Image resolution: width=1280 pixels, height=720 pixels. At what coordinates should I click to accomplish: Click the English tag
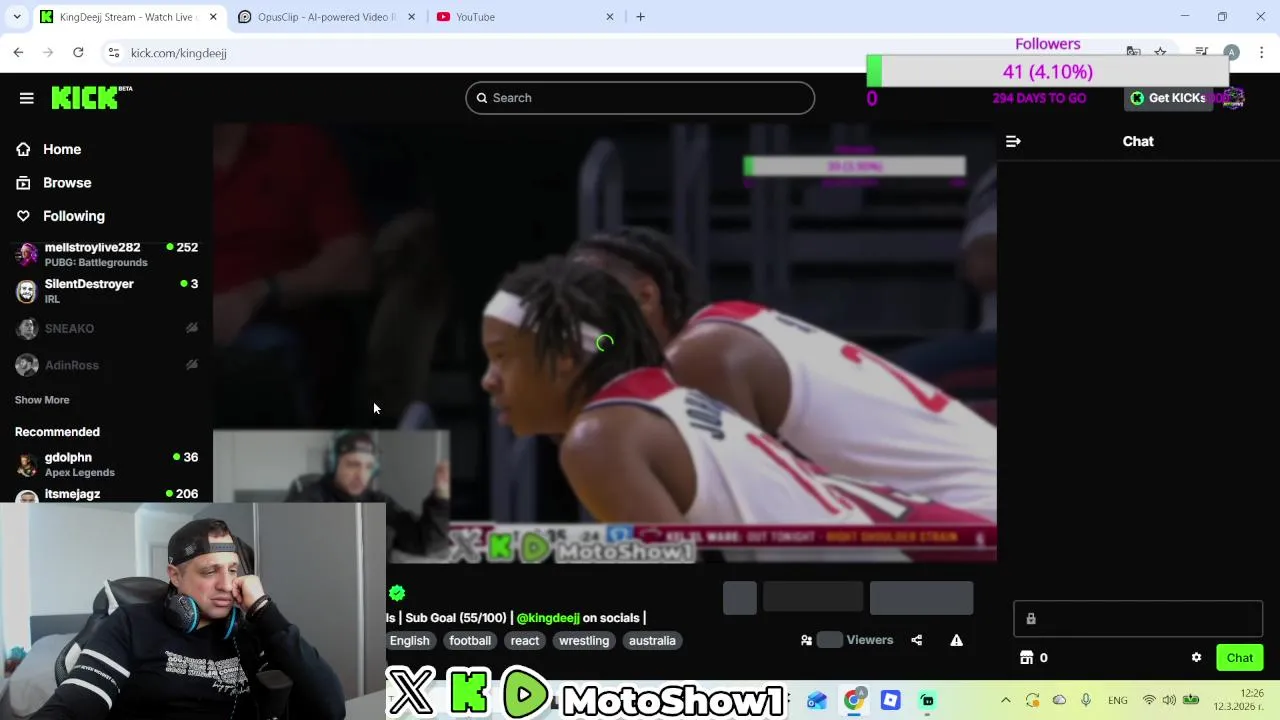[x=410, y=641]
